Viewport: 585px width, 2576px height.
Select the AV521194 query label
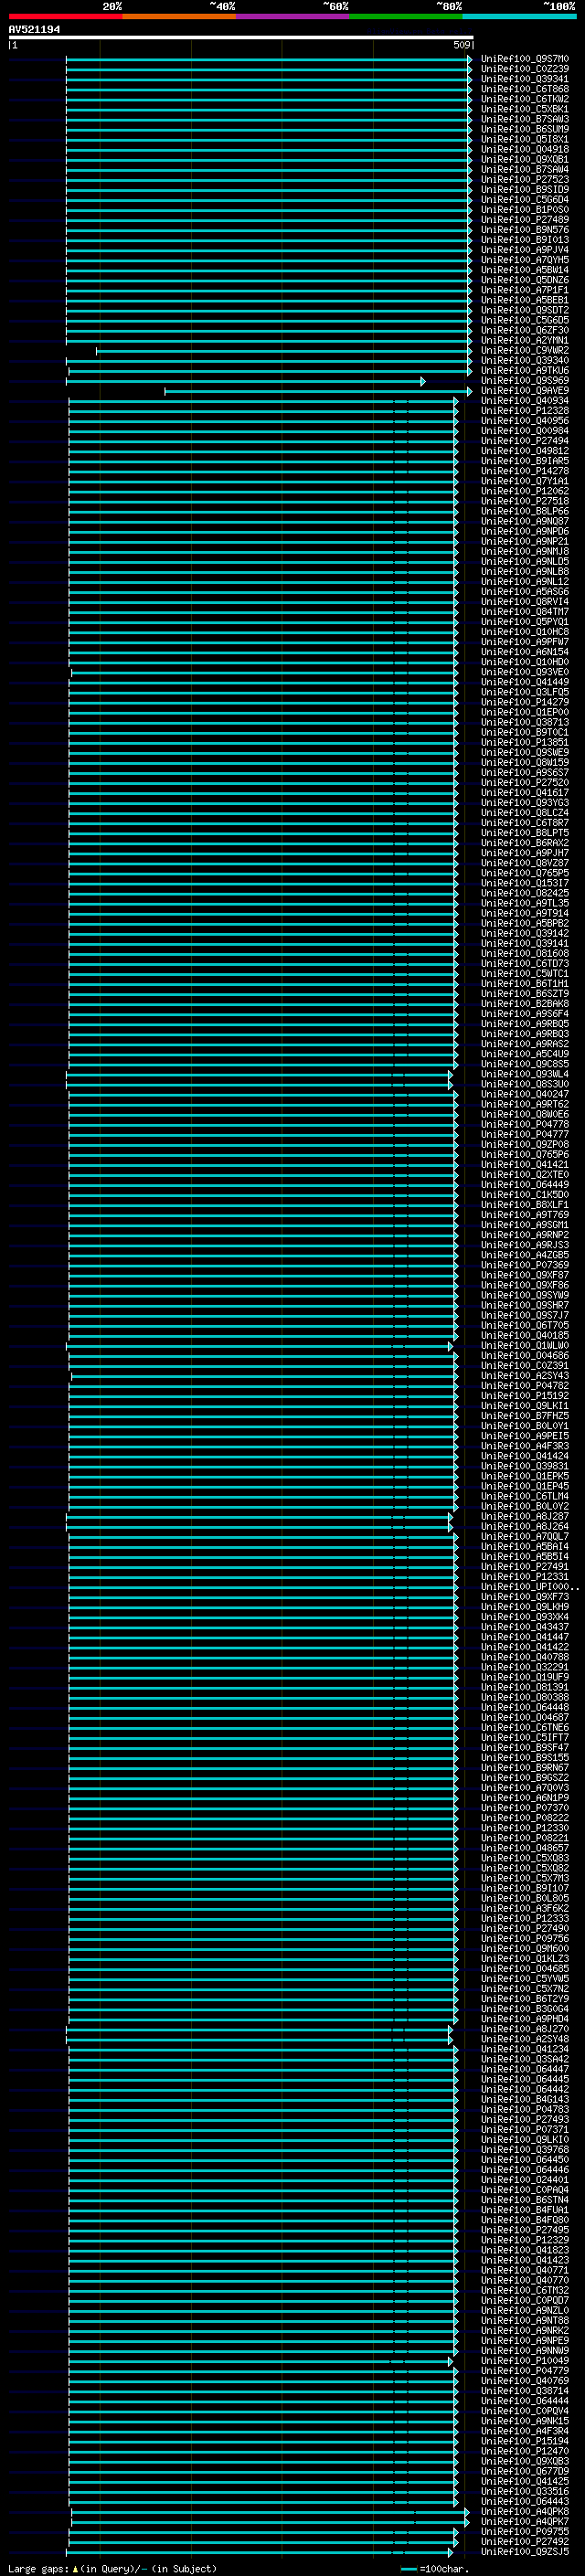pos(34,29)
